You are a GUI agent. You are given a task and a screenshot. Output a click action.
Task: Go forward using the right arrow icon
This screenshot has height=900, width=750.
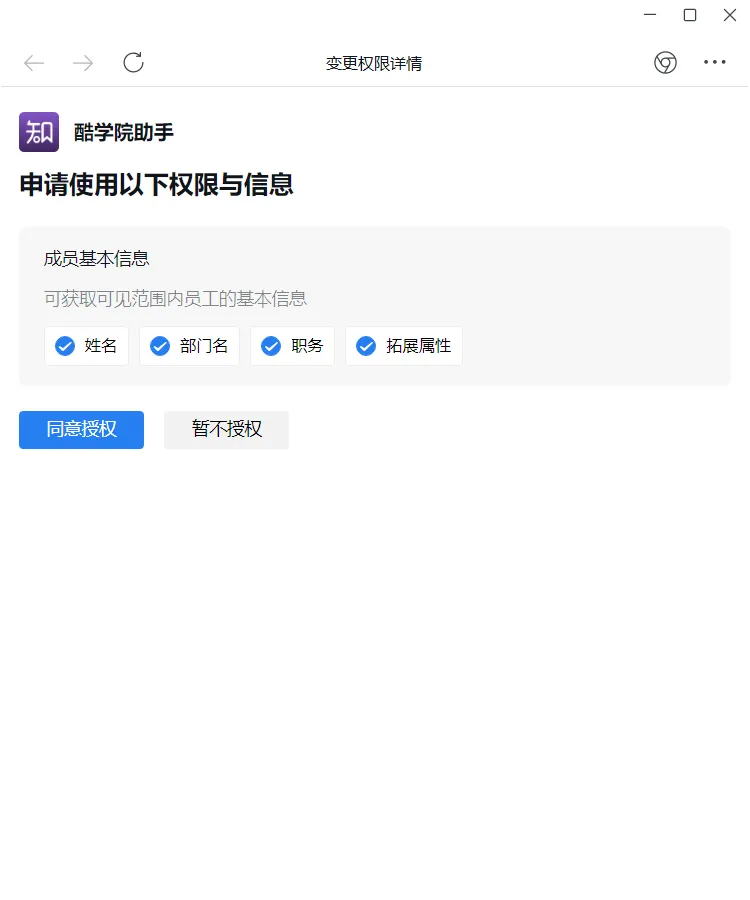tap(83, 63)
